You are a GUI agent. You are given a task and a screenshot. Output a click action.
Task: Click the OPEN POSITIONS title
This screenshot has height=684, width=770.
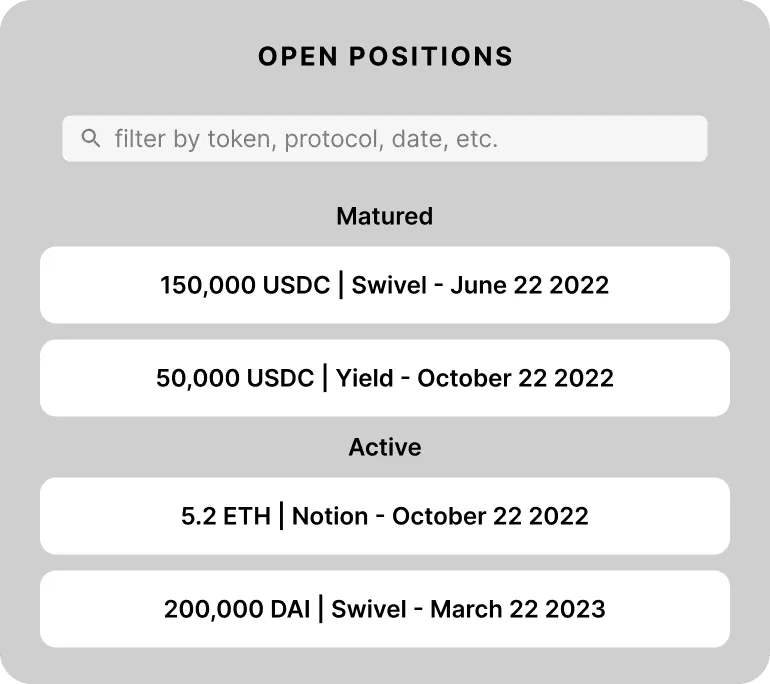385,57
